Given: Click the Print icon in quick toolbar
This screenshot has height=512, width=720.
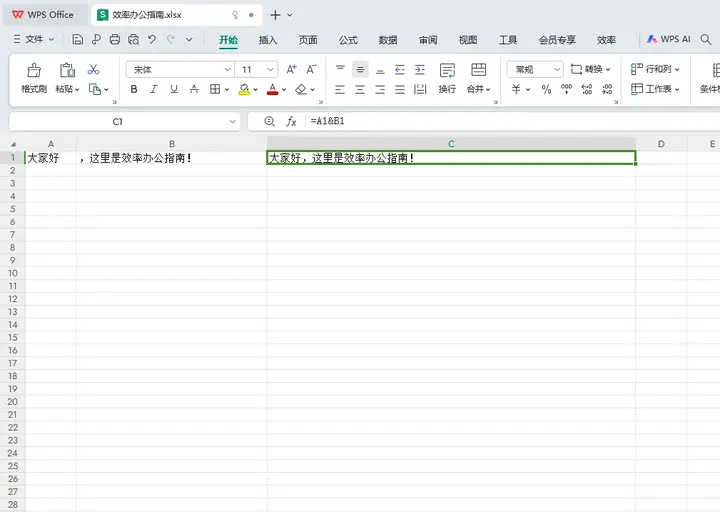Looking at the screenshot, I should 115,40.
